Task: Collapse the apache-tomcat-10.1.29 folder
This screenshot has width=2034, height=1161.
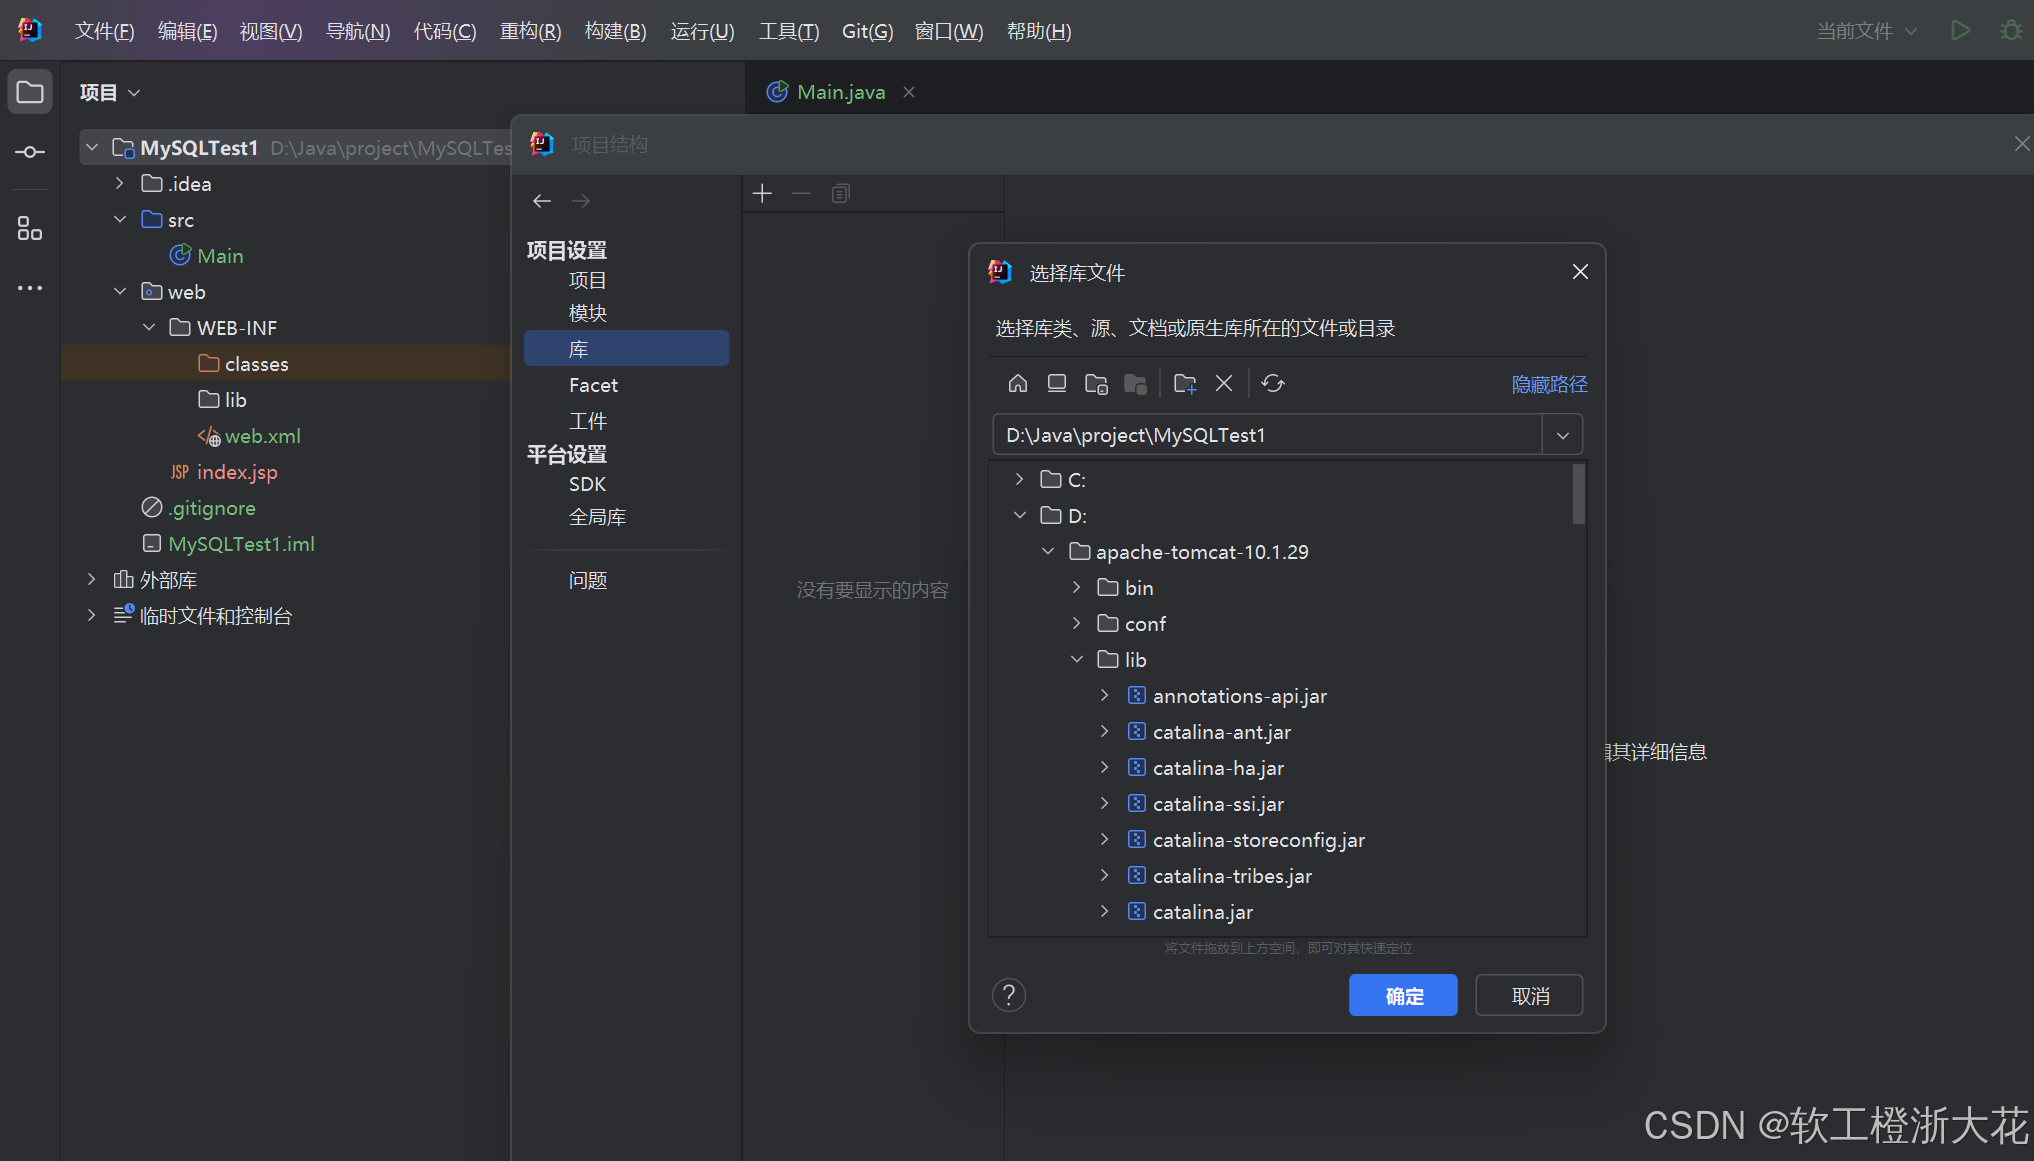Action: (x=1048, y=552)
